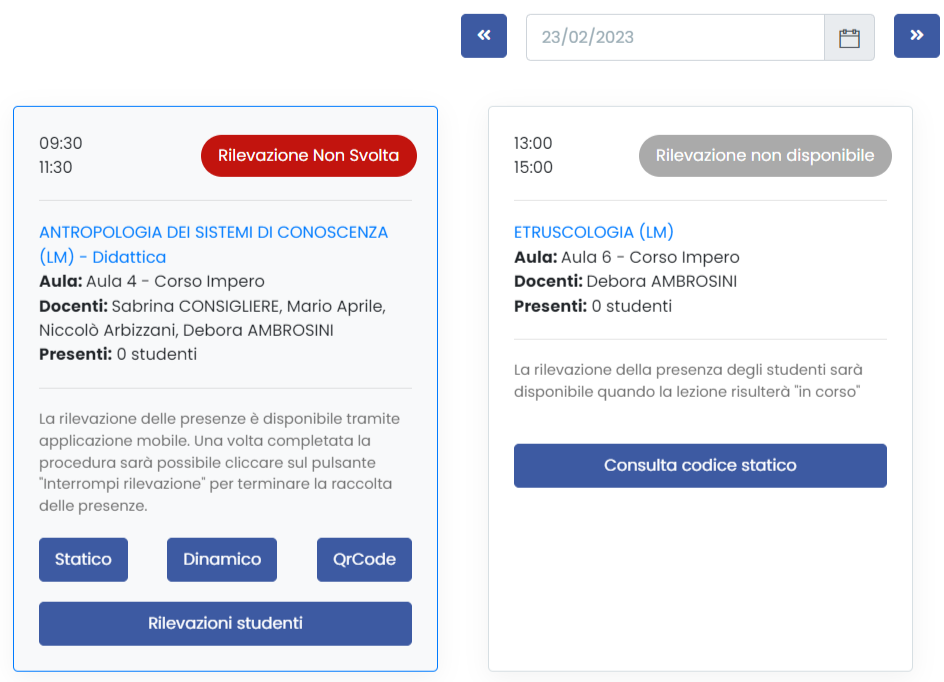
Task: Open the calendar date picker icon
Action: (849, 37)
